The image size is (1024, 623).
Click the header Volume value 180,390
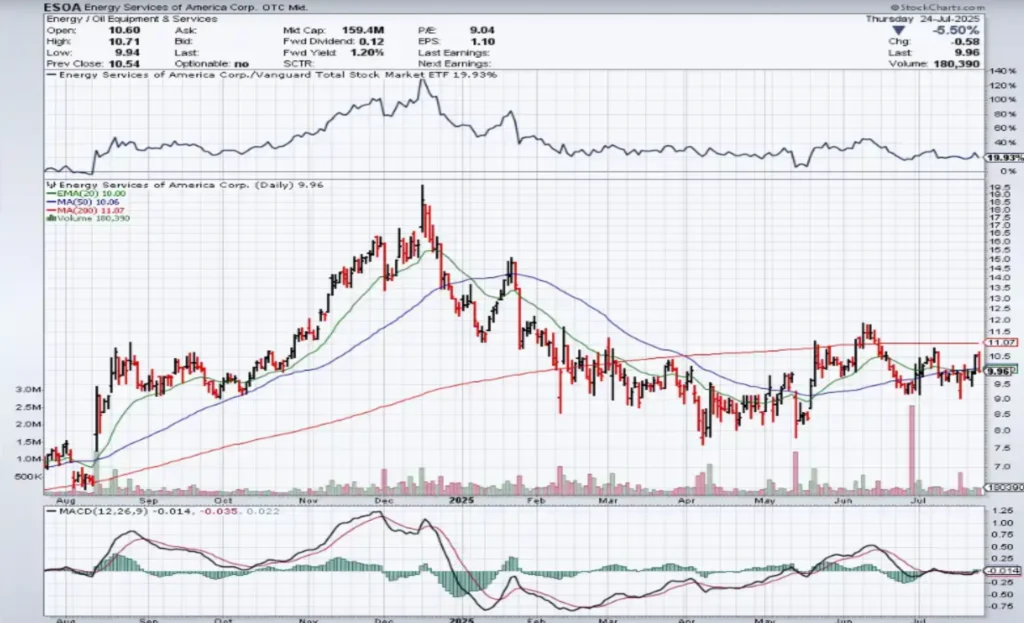956,63
